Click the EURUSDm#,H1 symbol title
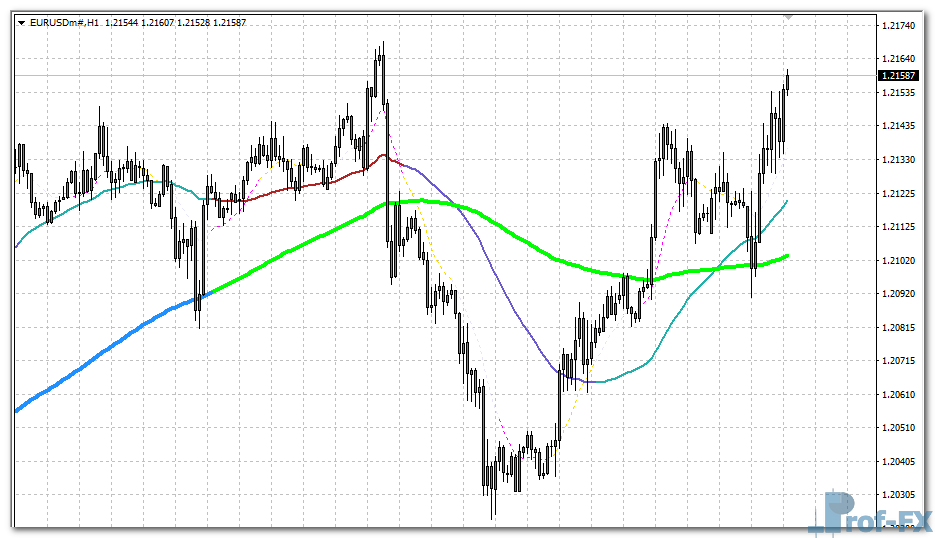Viewport: 935px width, 538px height. point(64,22)
